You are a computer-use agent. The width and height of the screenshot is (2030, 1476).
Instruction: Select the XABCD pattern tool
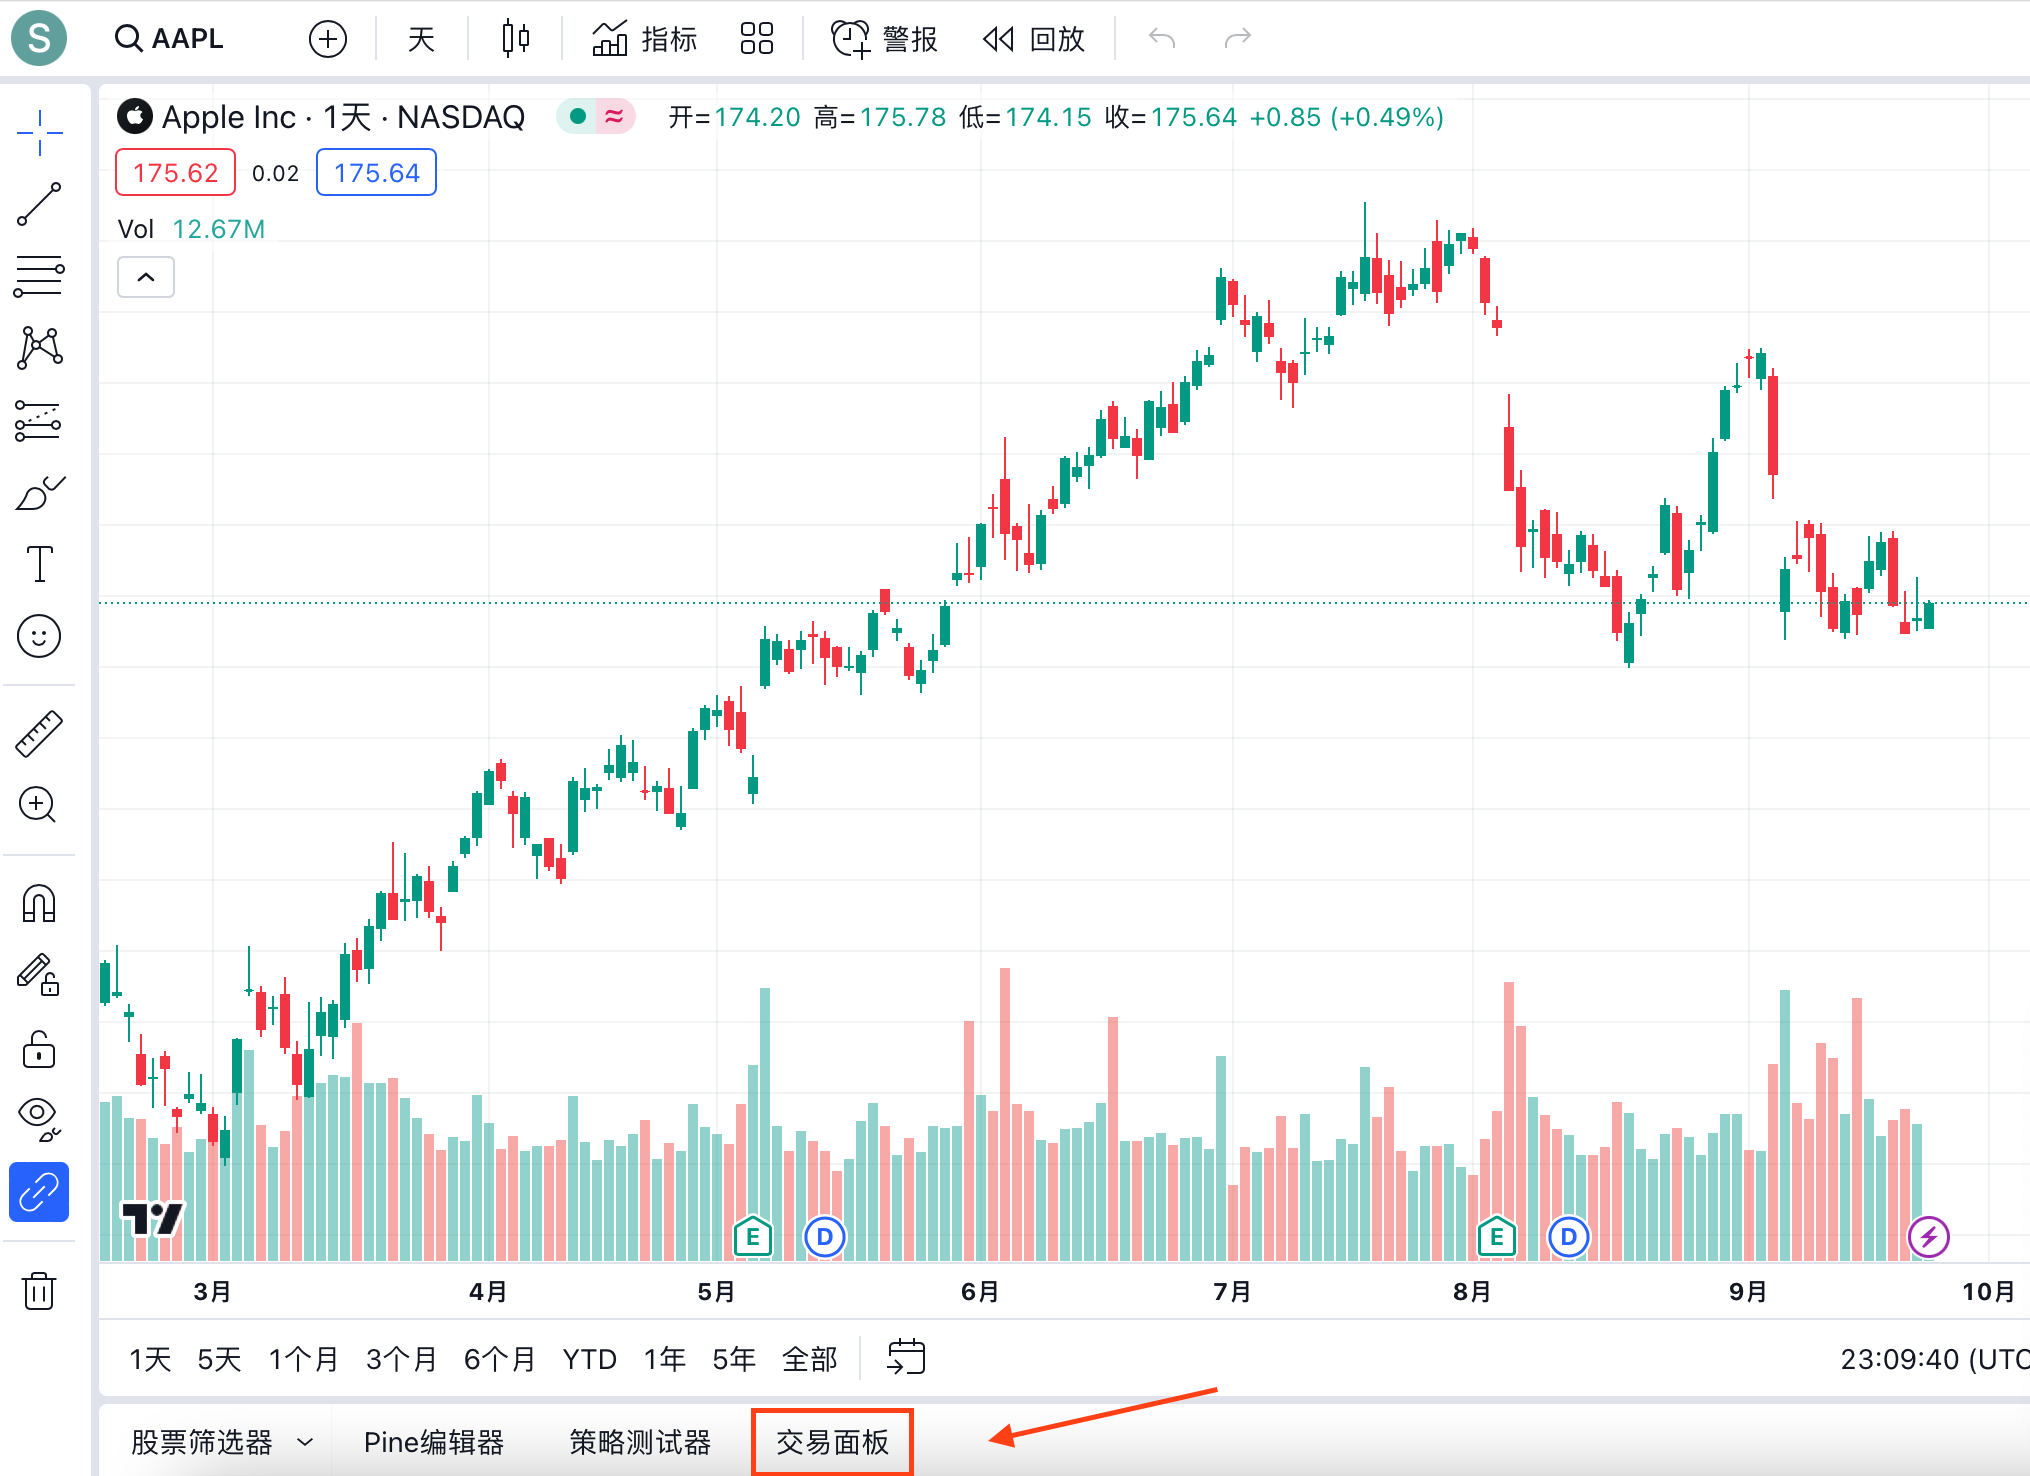(39, 348)
